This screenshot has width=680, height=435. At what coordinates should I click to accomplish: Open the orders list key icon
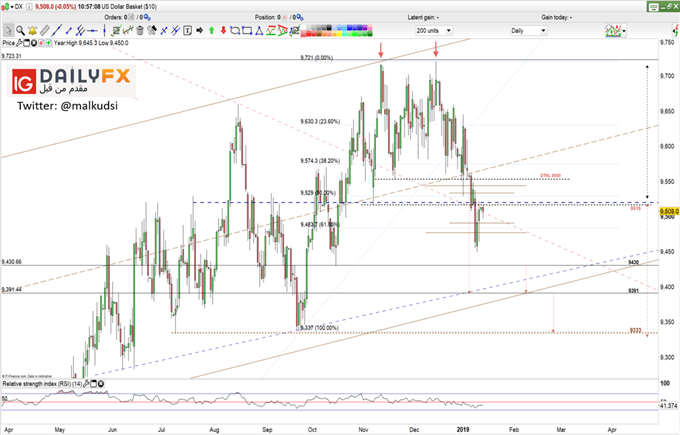pos(147,18)
